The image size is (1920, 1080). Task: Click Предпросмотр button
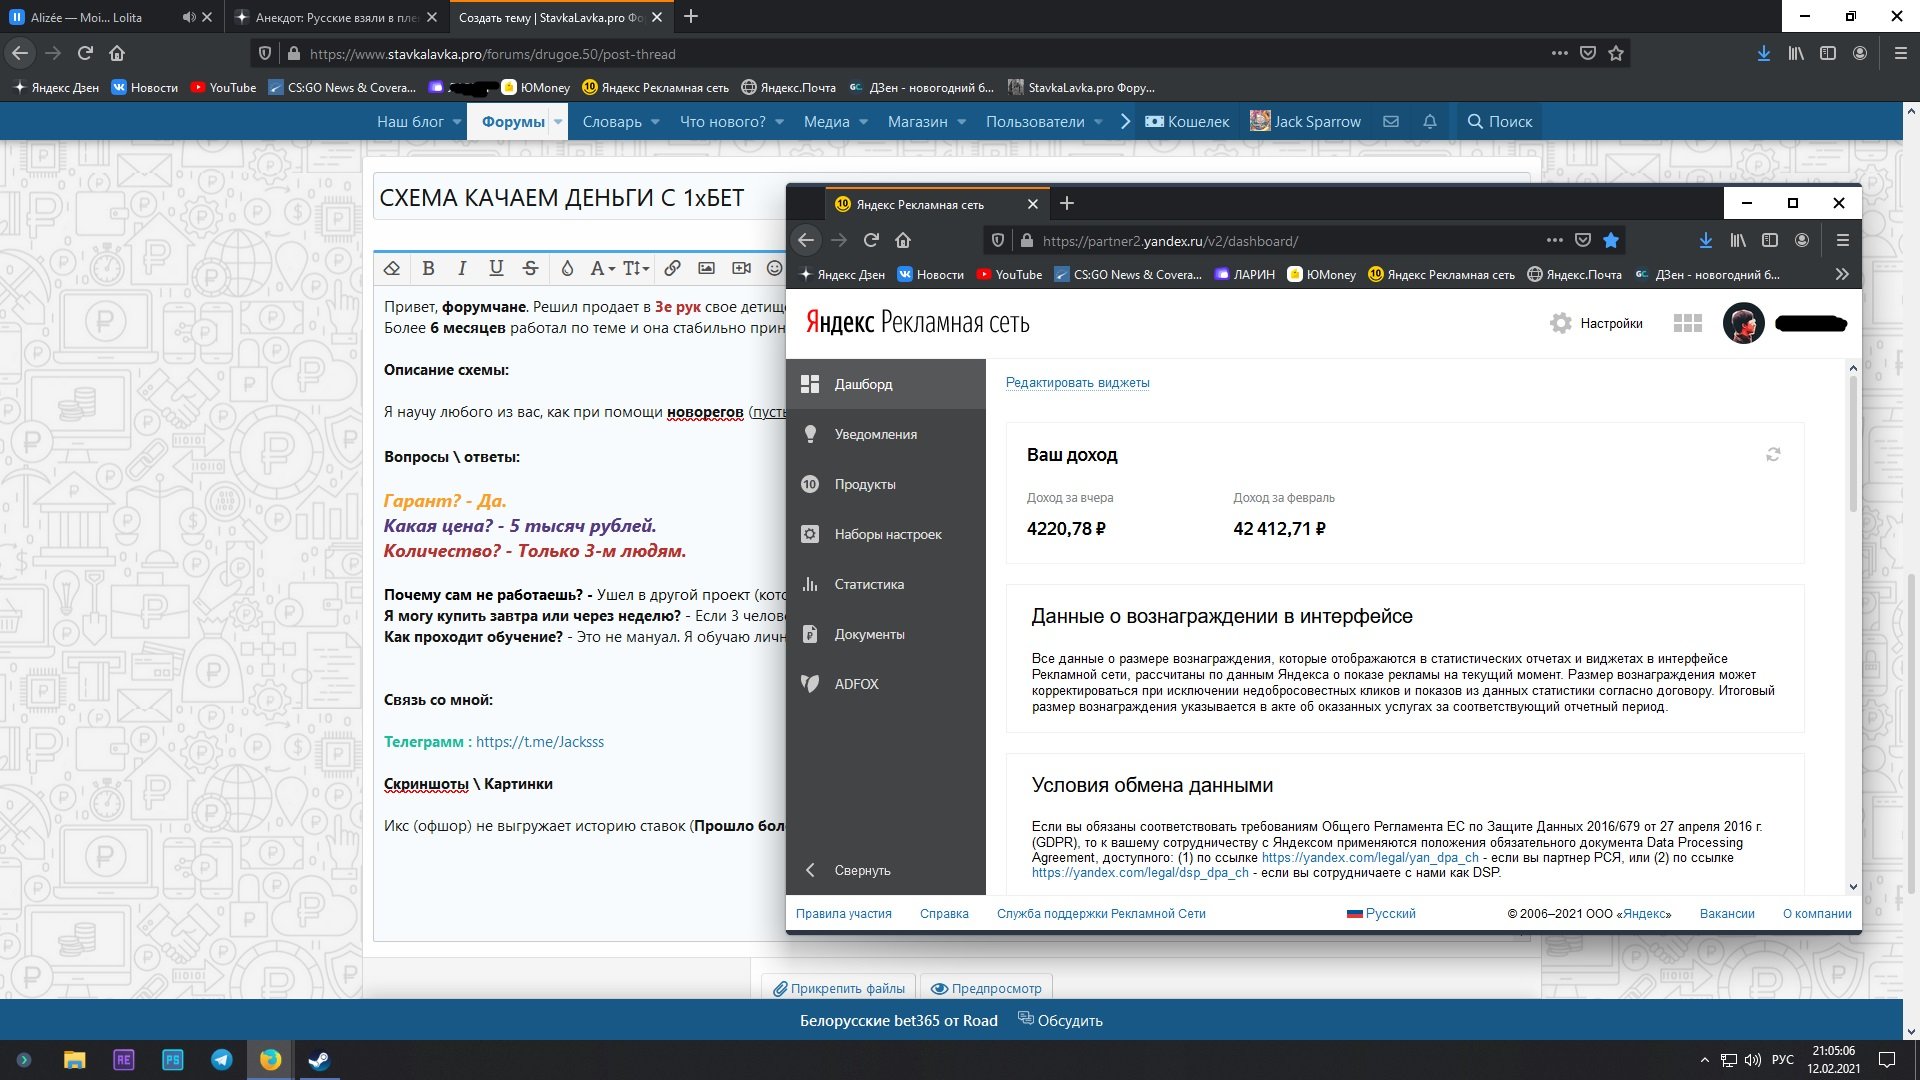click(x=987, y=988)
